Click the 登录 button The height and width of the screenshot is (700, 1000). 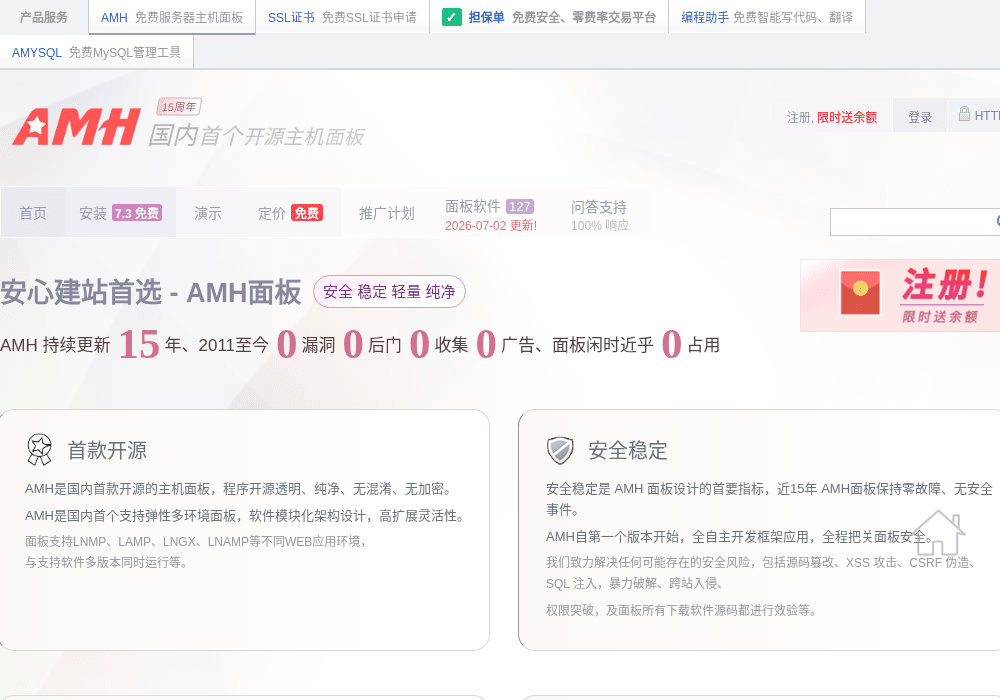point(920,117)
